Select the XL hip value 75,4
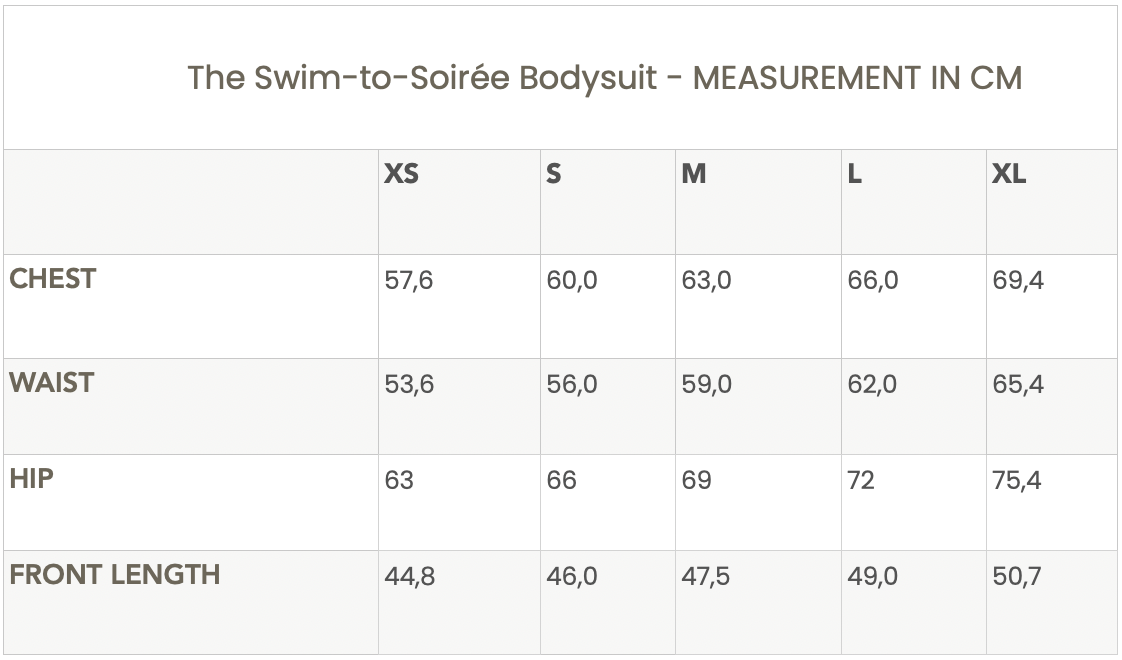1122x660 pixels. [x=1017, y=481]
